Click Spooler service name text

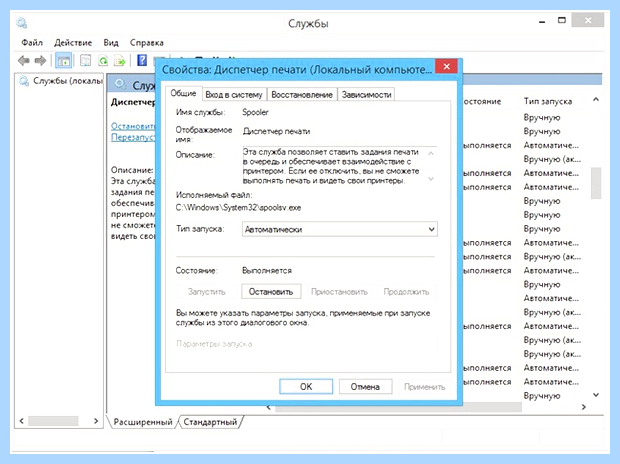[255, 112]
